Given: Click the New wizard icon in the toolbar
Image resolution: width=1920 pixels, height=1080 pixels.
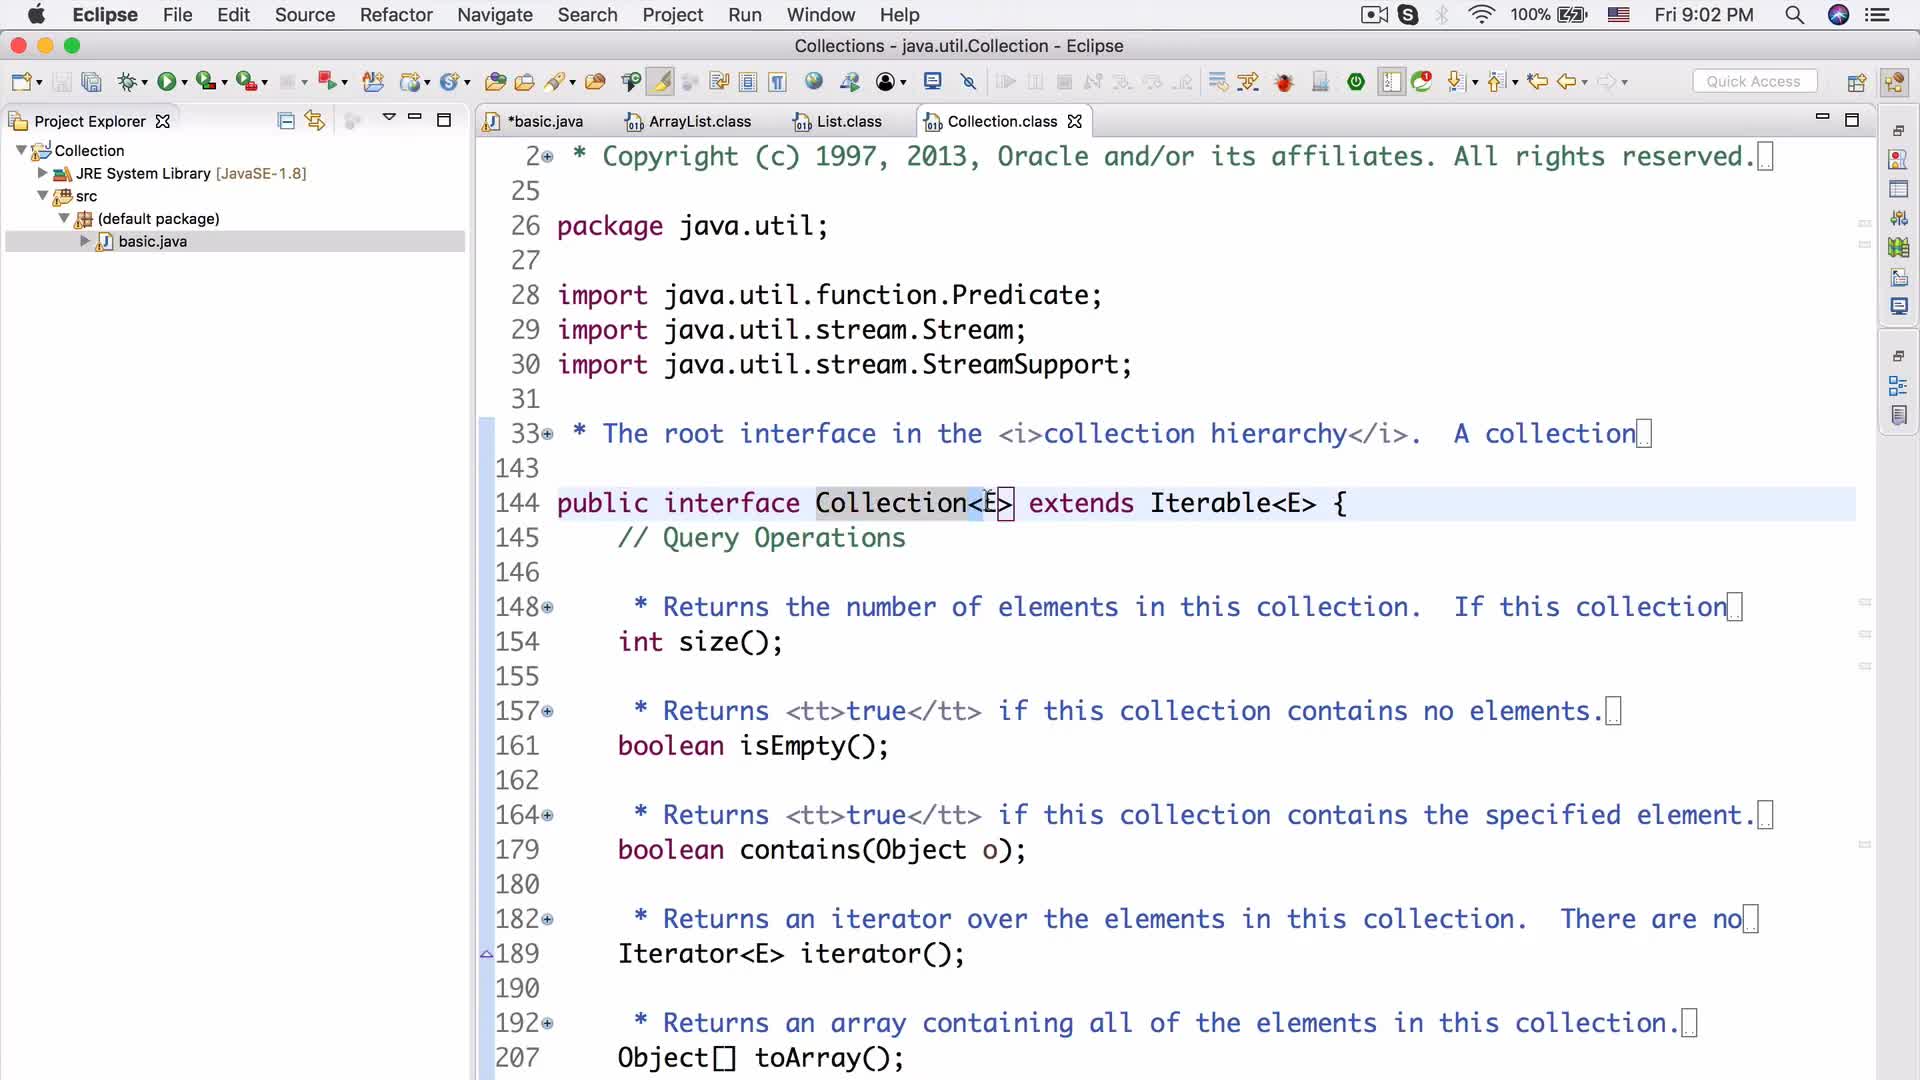Looking at the screenshot, I should tap(21, 82).
